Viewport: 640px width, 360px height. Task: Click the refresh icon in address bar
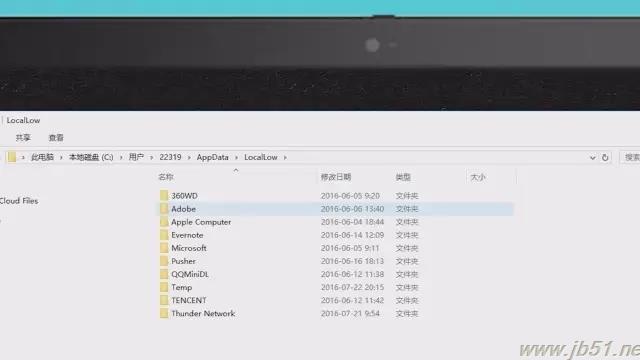tap(605, 157)
